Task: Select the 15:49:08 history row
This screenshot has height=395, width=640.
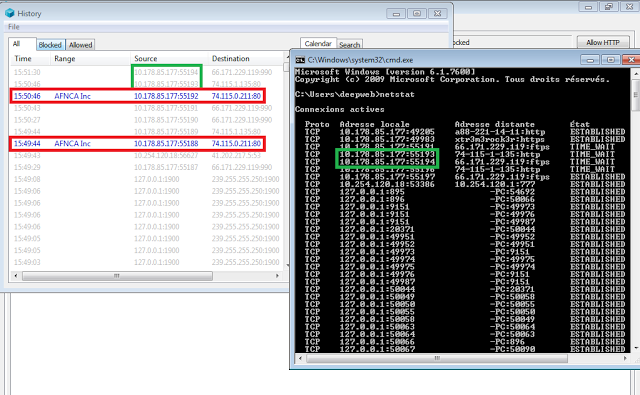Action: (147, 179)
